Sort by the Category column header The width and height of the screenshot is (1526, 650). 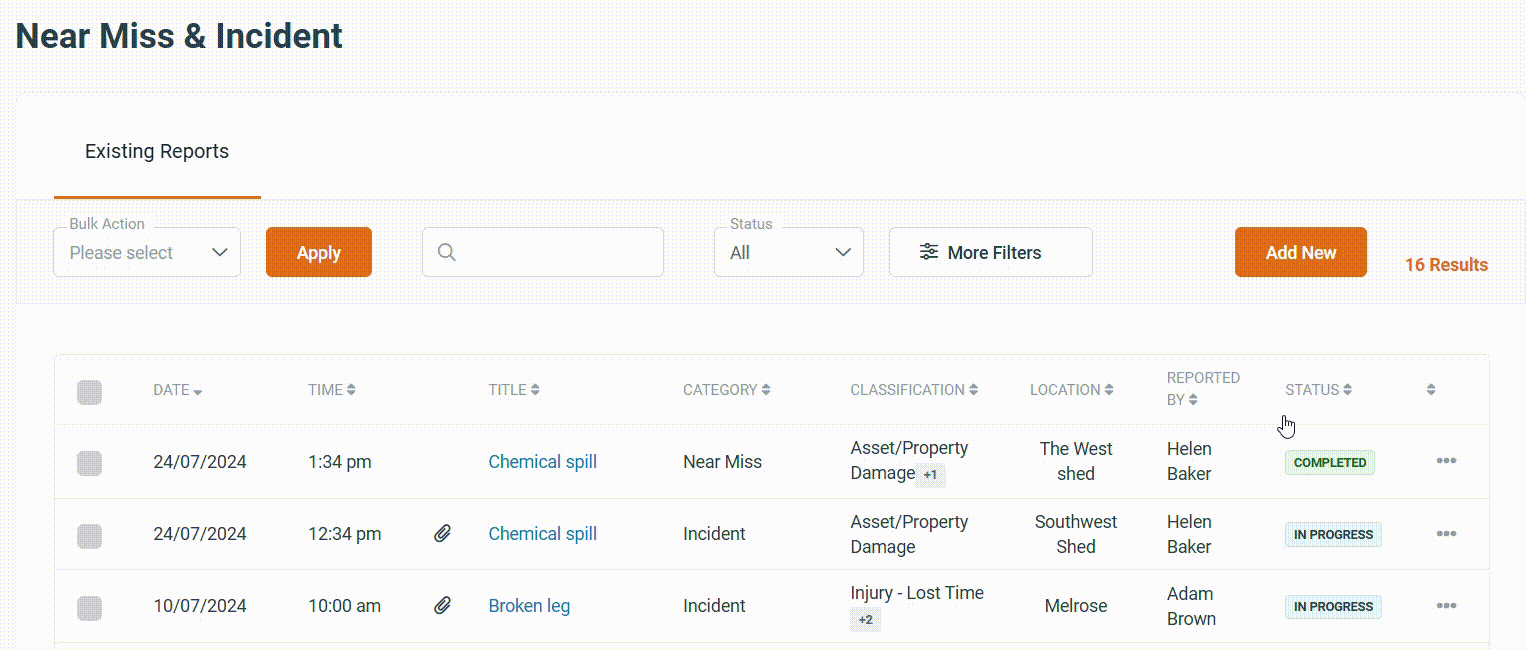[726, 390]
